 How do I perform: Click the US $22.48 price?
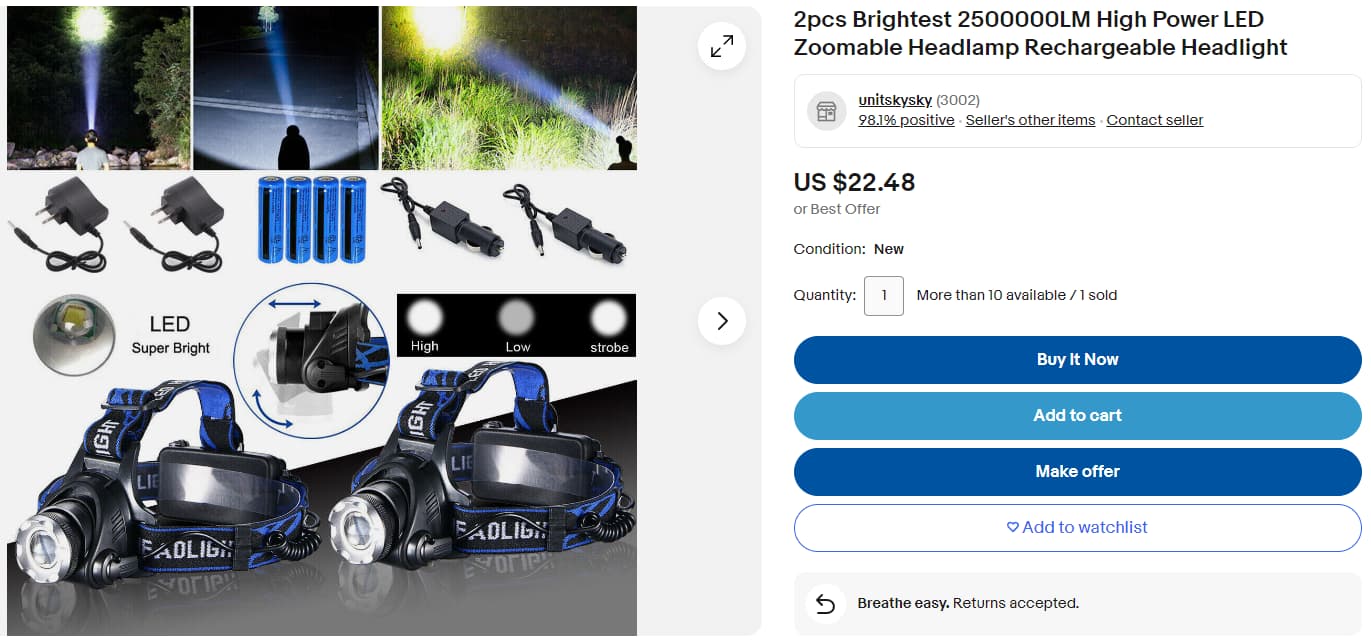pos(854,182)
